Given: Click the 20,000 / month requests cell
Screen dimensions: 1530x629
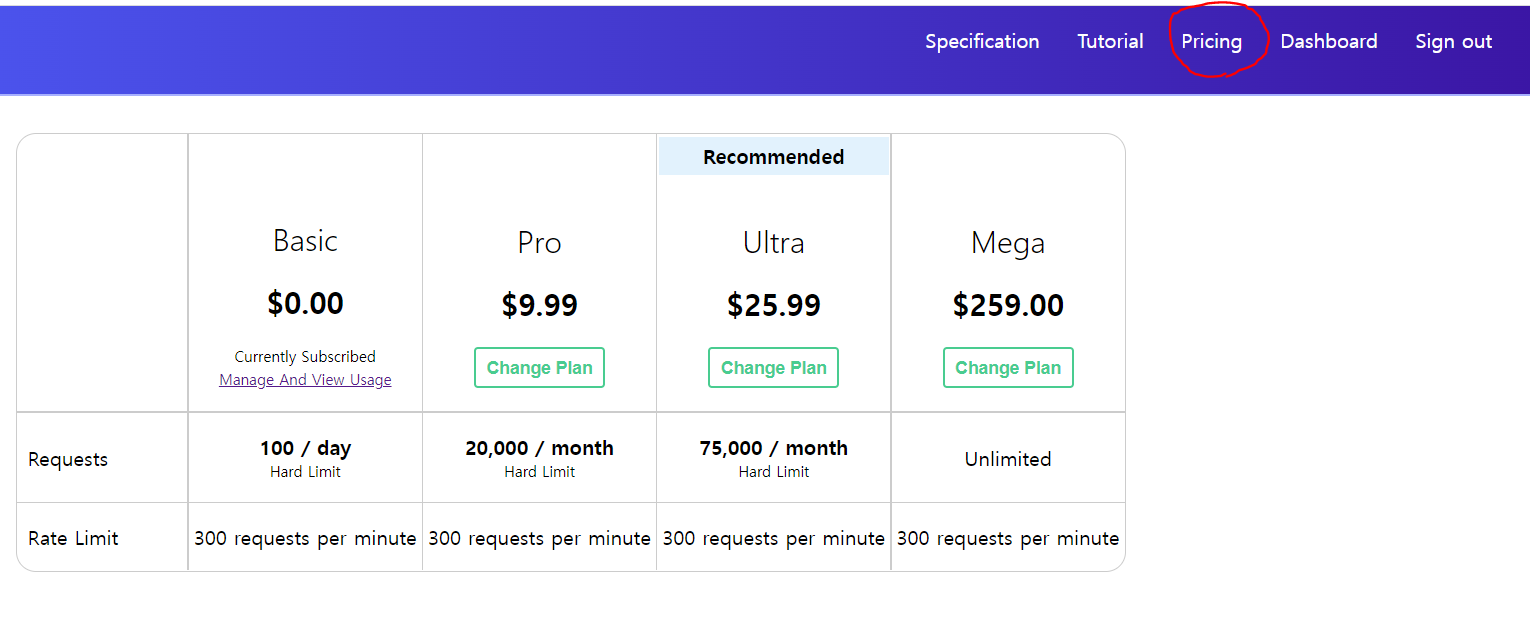Looking at the screenshot, I should point(540,458).
